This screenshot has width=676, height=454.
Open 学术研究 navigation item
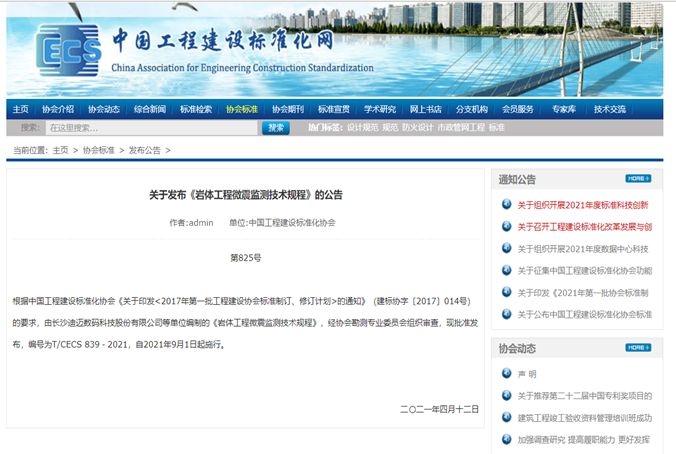[x=380, y=110]
